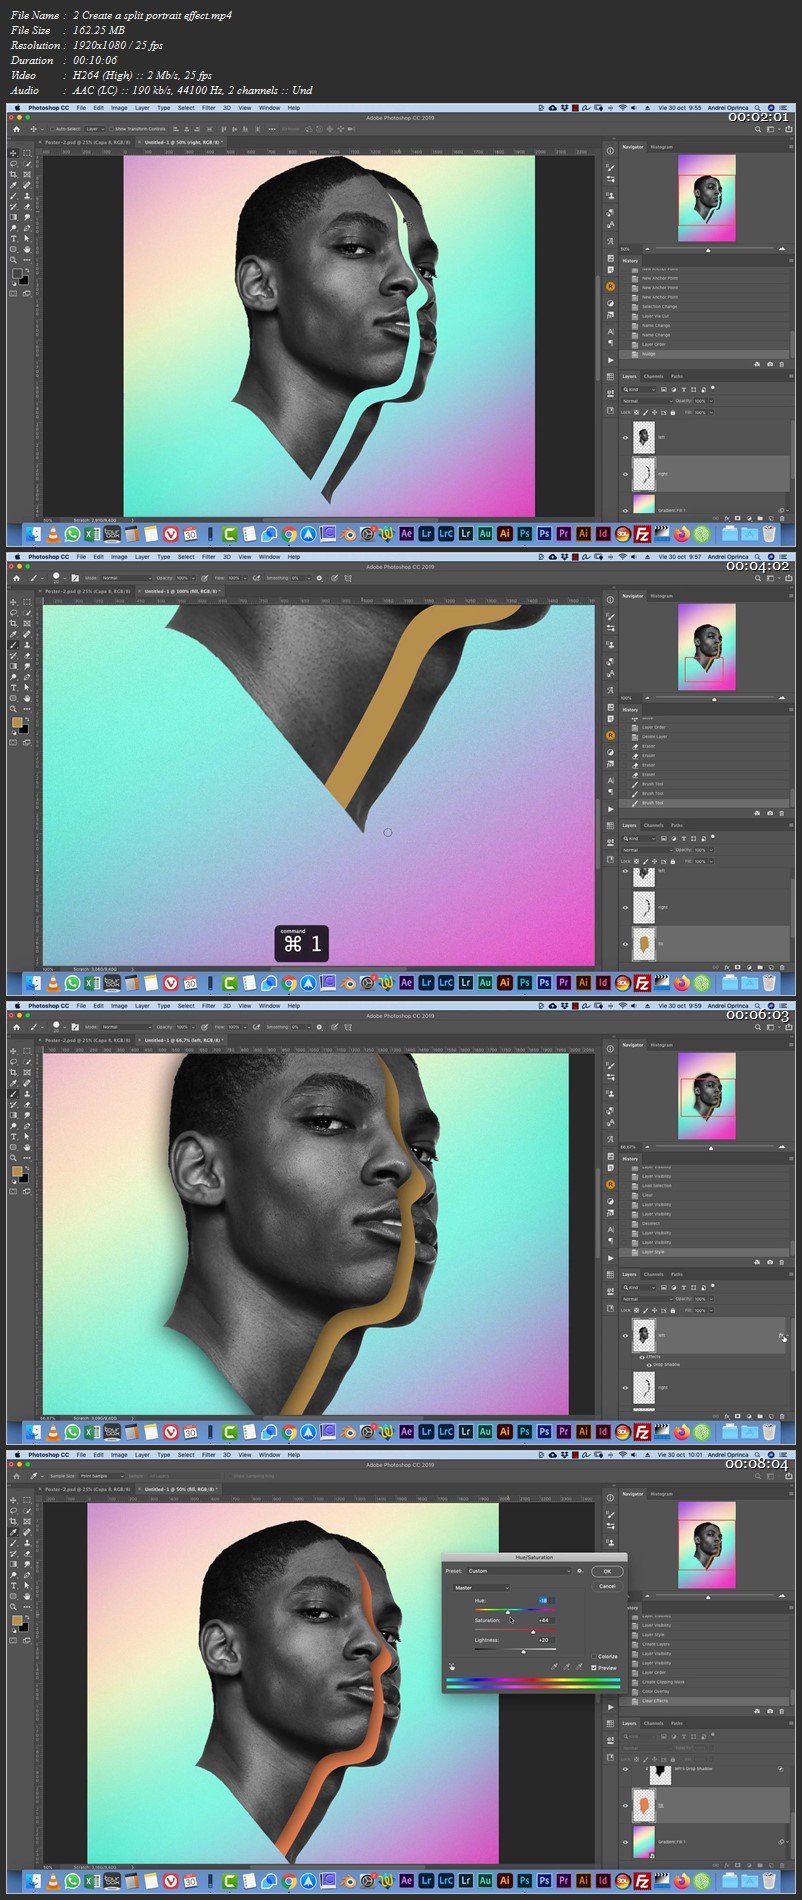Viewport: 802px width, 1900px height.
Task: Select Type tool in the 00:08:04 frame
Action: point(13,1586)
